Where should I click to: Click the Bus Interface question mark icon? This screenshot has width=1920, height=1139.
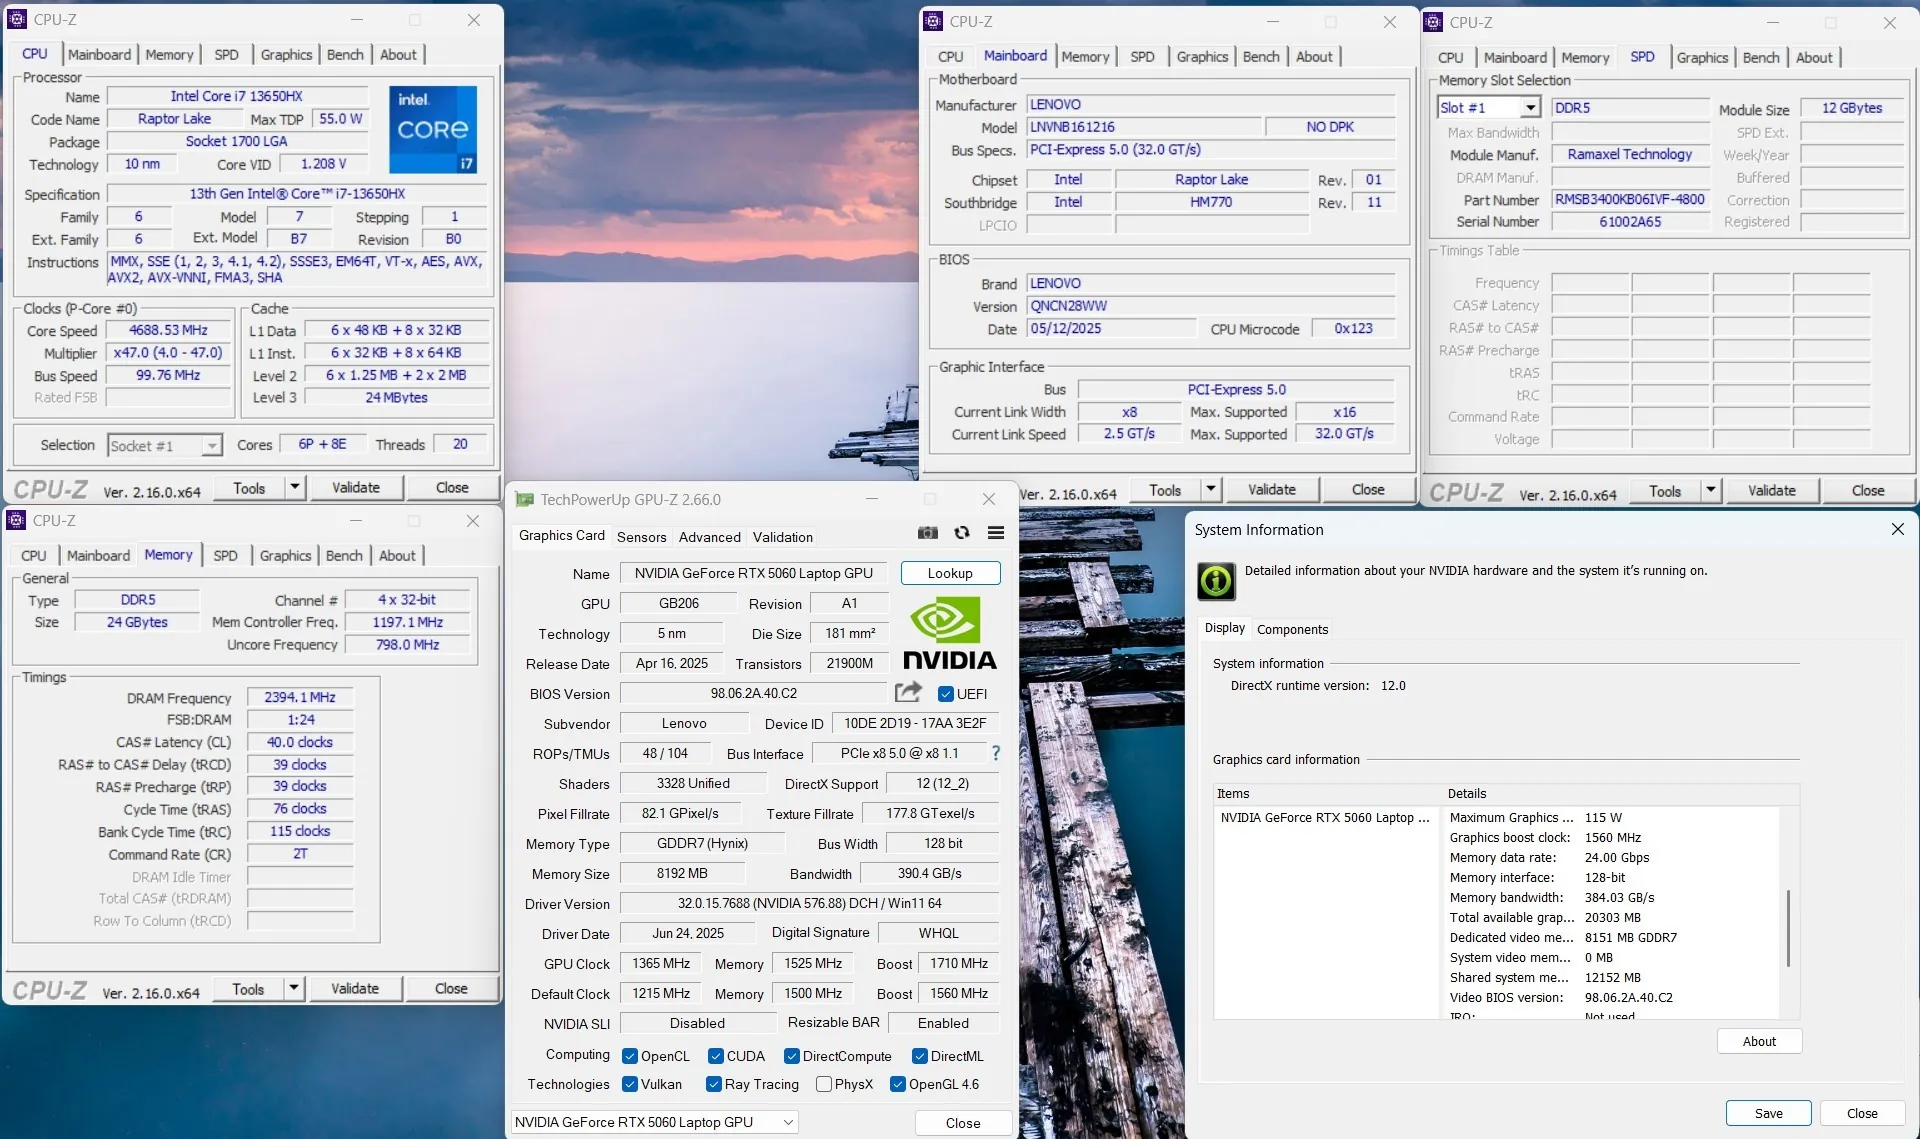click(995, 753)
